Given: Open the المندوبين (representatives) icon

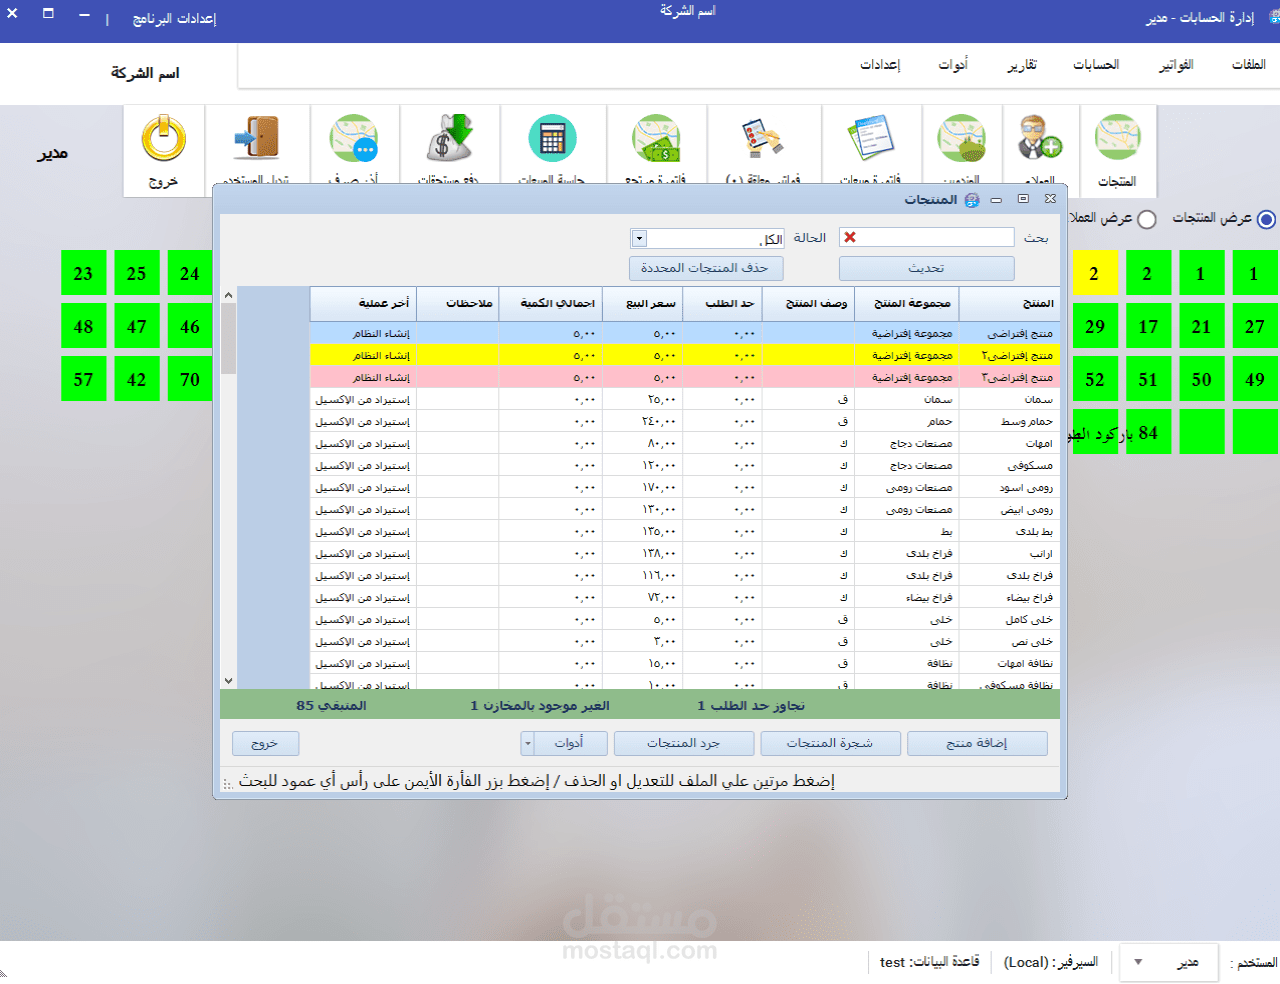Looking at the screenshot, I should [962, 140].
